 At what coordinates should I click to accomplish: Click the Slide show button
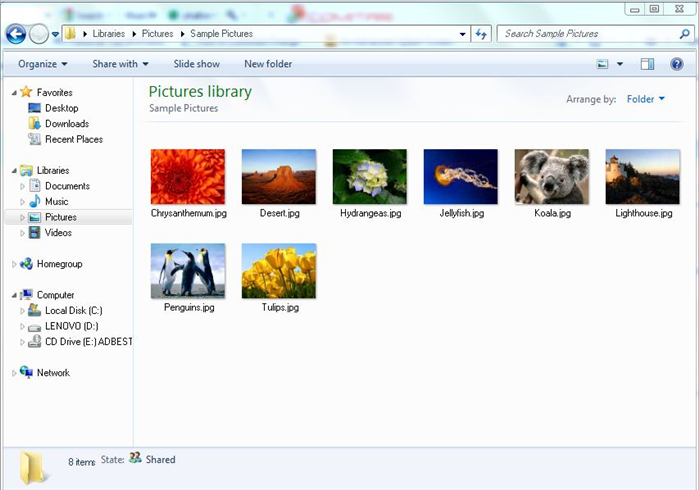point(196,64)
